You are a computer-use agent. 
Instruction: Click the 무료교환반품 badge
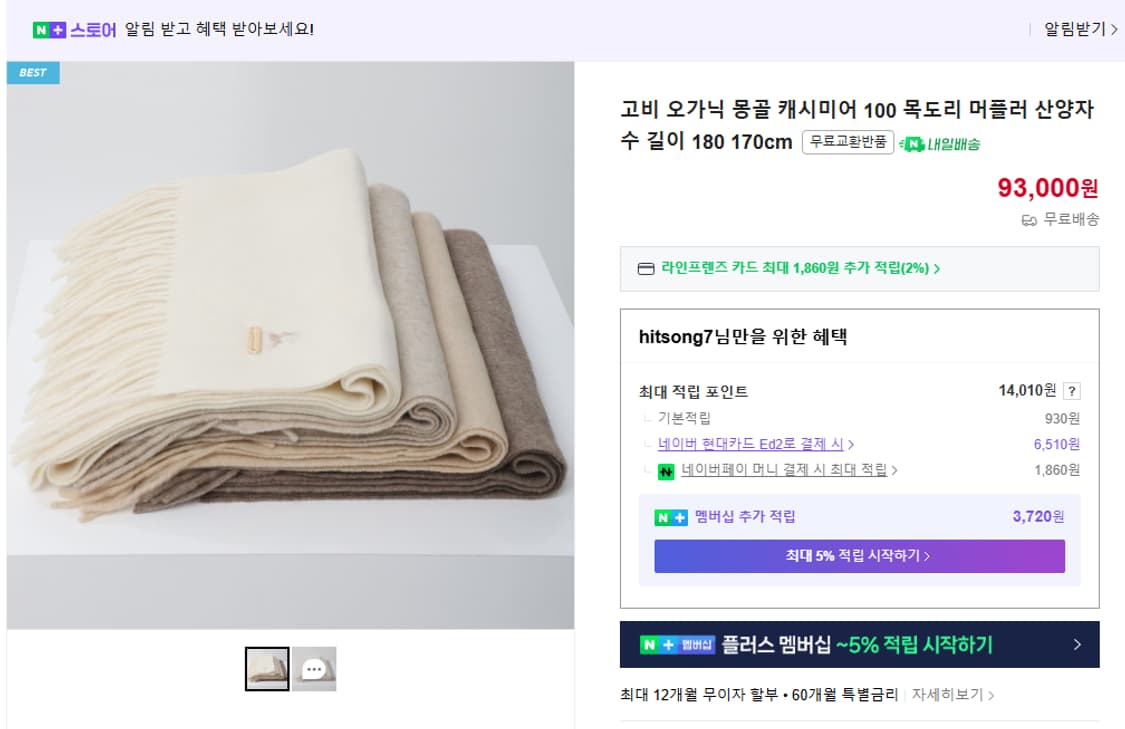847,143
